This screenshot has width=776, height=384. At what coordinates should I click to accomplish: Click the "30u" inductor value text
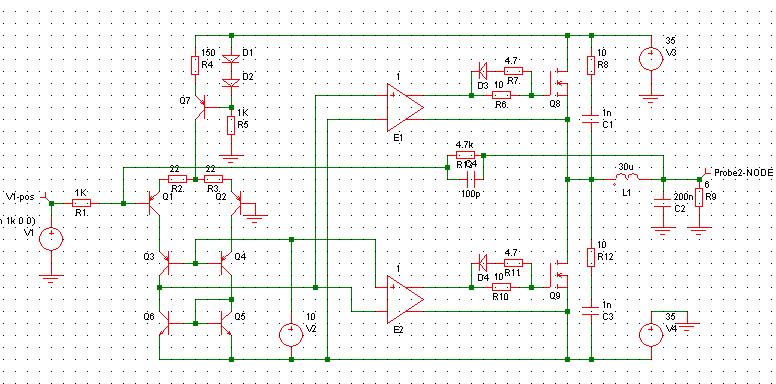[627, 166]
